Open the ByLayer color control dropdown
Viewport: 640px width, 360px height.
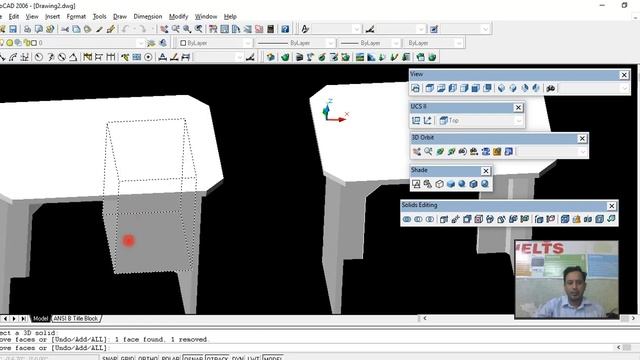tap(248, 43)
